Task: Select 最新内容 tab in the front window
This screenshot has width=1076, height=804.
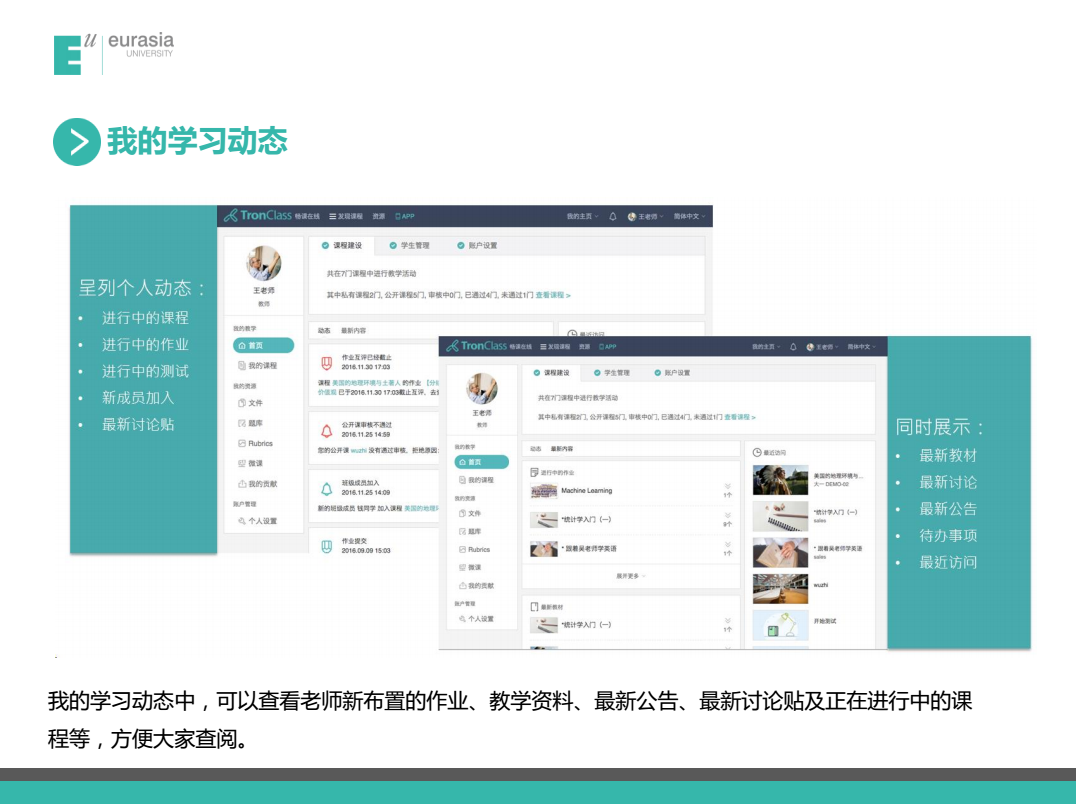Action: 561,449
